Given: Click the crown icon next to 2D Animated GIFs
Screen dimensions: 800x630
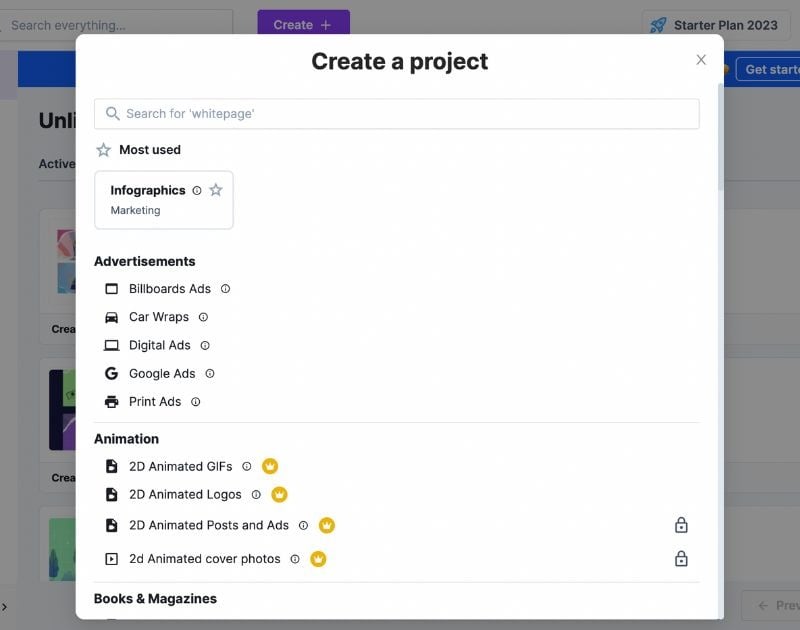Looking at the screenshot, I should [x=270, y=466].
